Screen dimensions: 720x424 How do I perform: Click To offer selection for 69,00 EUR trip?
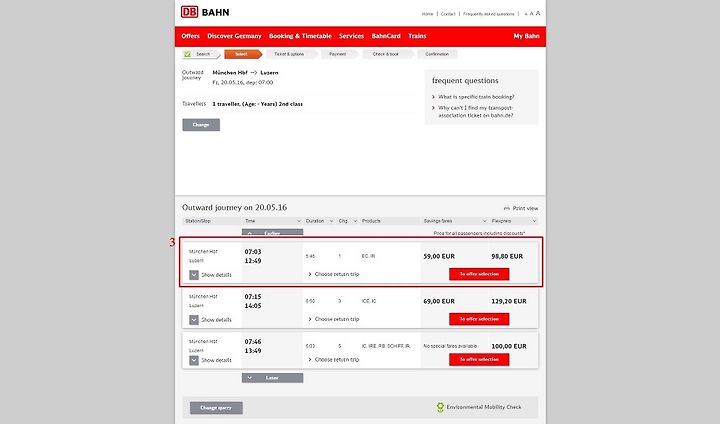click(479, 319)
